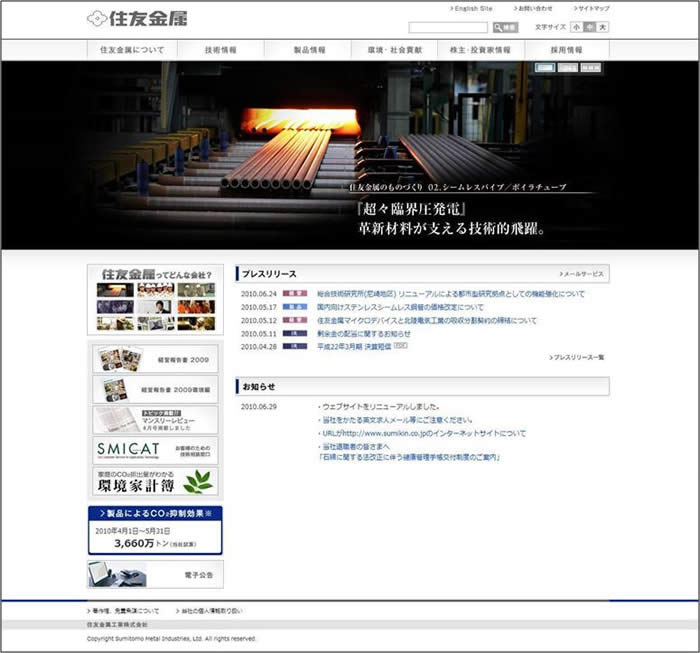
Task: Open the 製品によるCO₂抑制効果 box header
Action: point(155,514)
